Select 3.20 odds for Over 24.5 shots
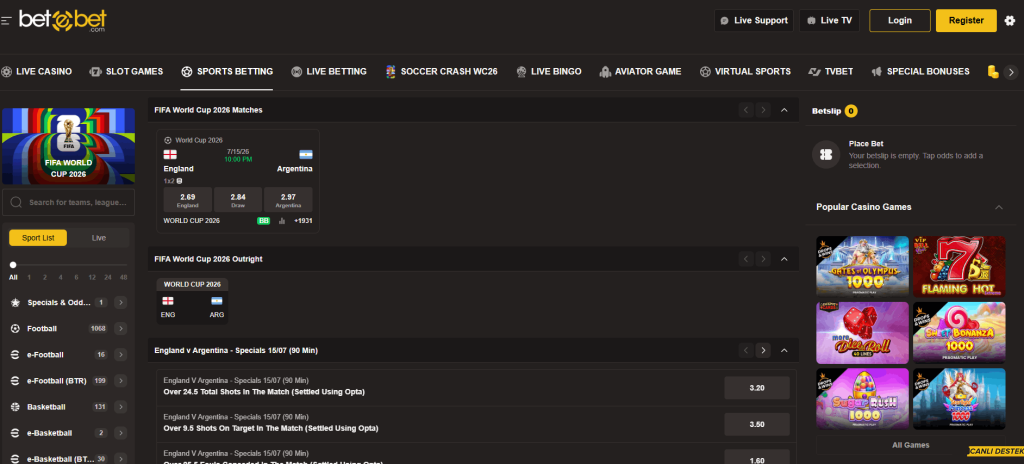The width and height of the screenshot is (1024, 464). (x=757, y=388)
